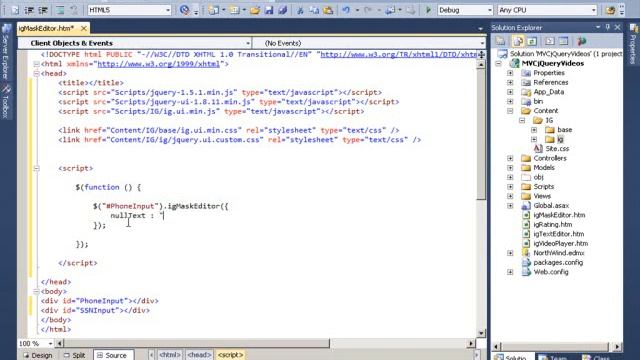Click the Copy Web Site icon in Solution Explorer
Image resolution: width=640 pixels, height=360 pixels.
(x=582, y=41)
